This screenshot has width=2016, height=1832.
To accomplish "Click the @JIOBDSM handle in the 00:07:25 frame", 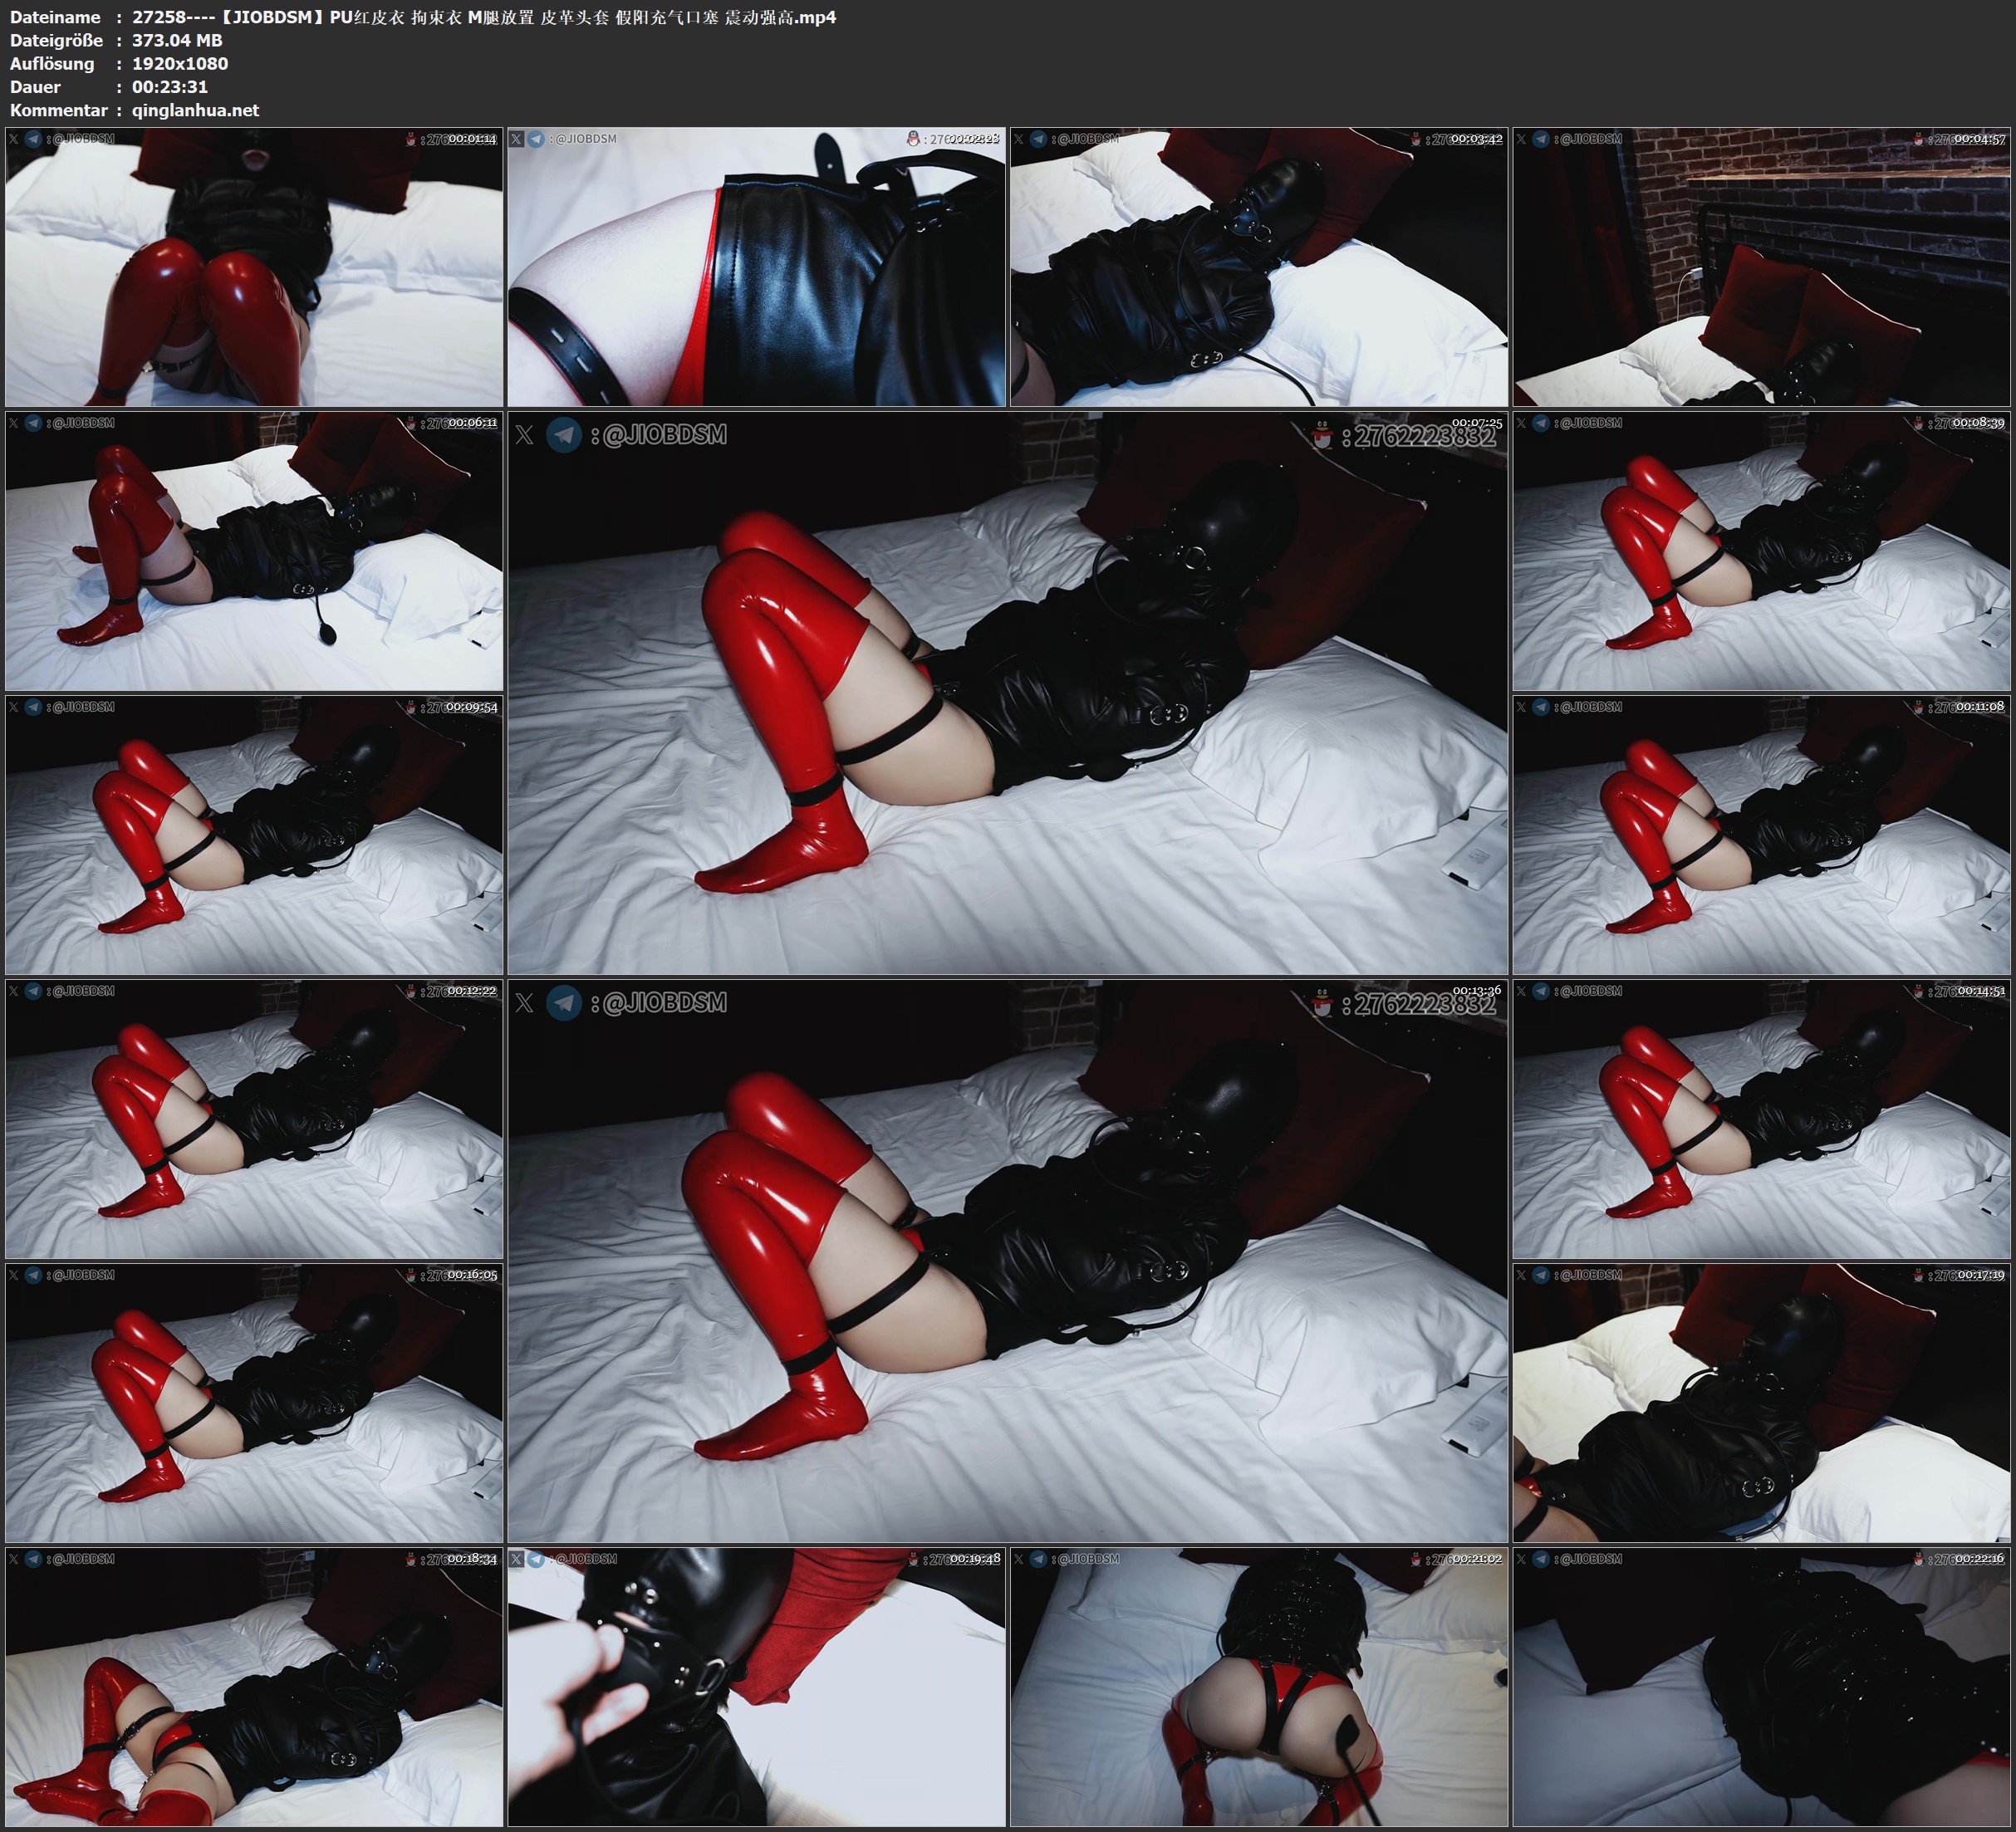I will click(x=665, y=435).
